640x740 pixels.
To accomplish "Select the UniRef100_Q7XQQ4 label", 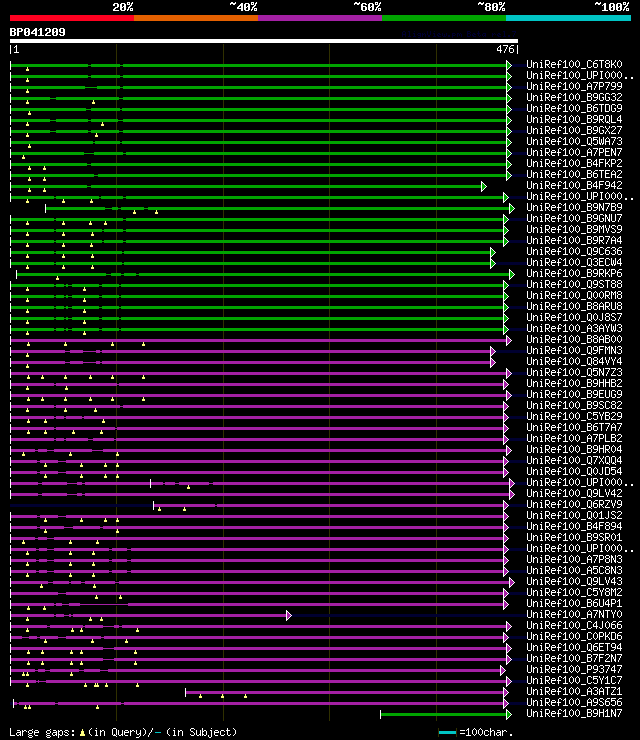I will (574, 460).
